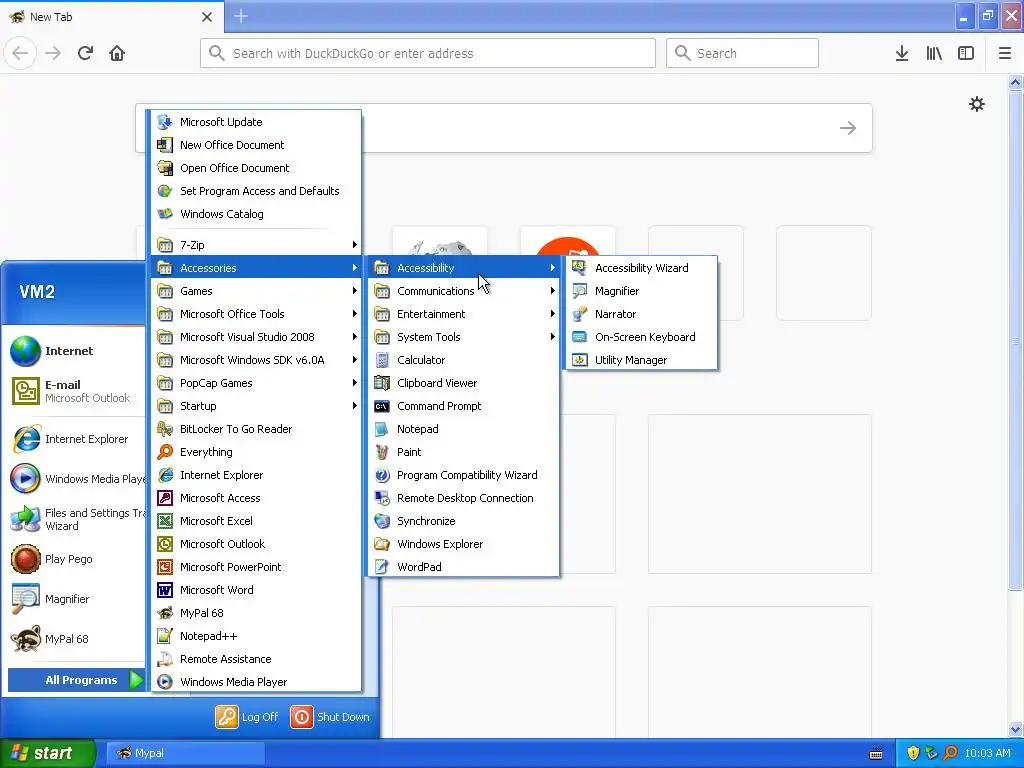The height and width of the screenshot is (768, 1024).
Task: Launch Microsoft Access
Action: pyautogui.click(x=256, y=498)
